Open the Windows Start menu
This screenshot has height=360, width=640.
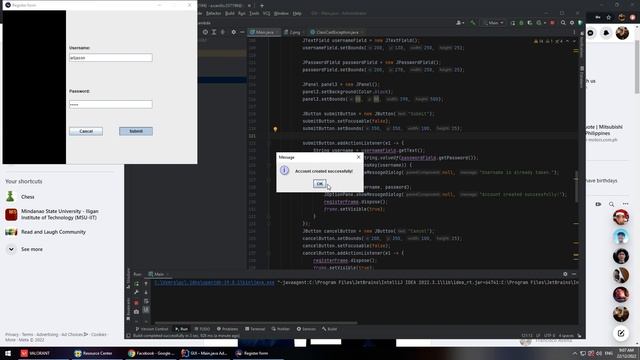(8, 353)
